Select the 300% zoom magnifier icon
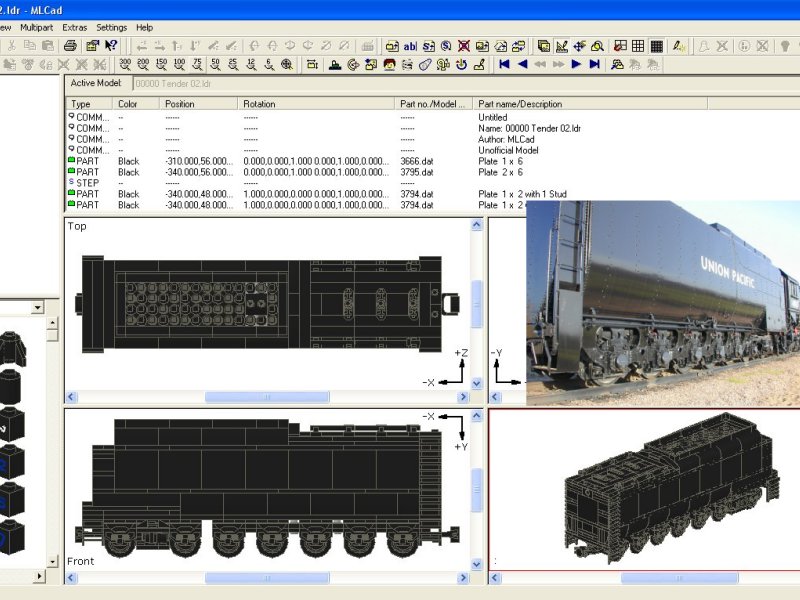The width and height of the screenshot is (800, 600). 125,64
